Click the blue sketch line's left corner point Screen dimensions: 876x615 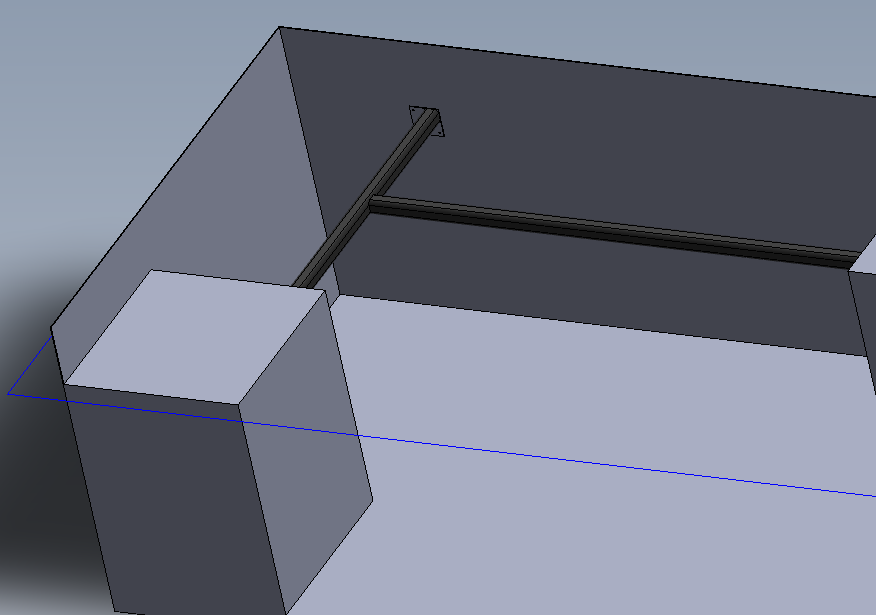click(9, 393)
